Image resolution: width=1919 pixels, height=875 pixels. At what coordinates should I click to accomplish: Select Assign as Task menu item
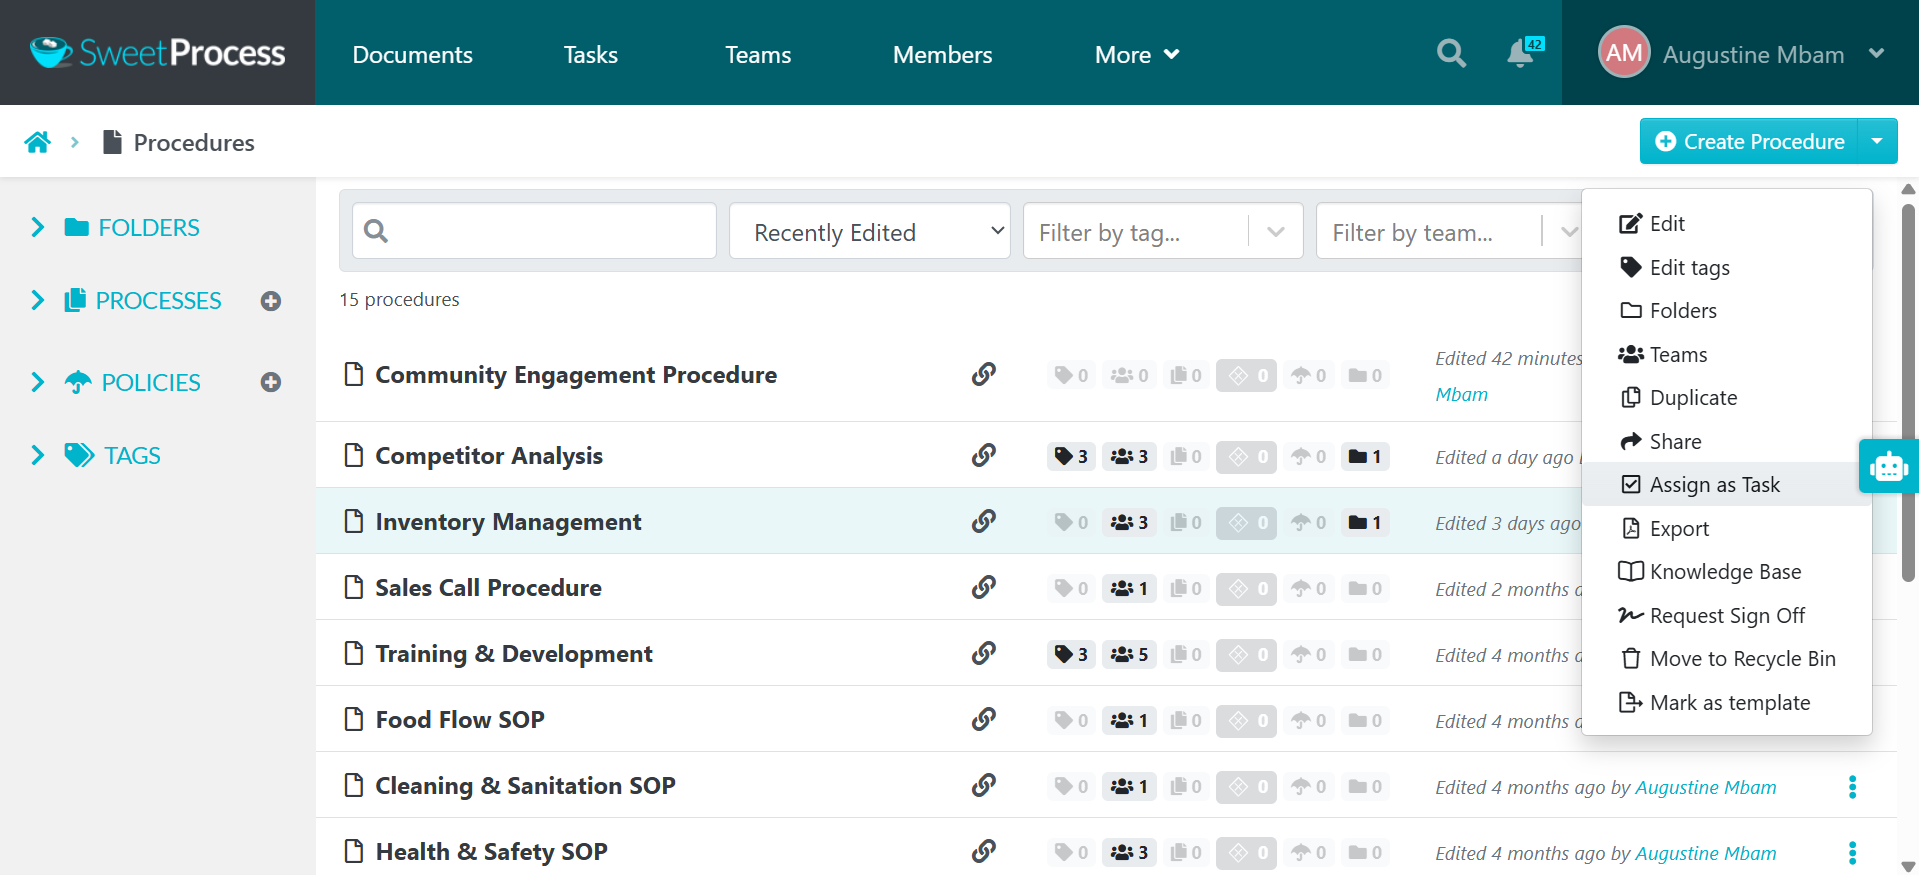[x=1727, y=484]
